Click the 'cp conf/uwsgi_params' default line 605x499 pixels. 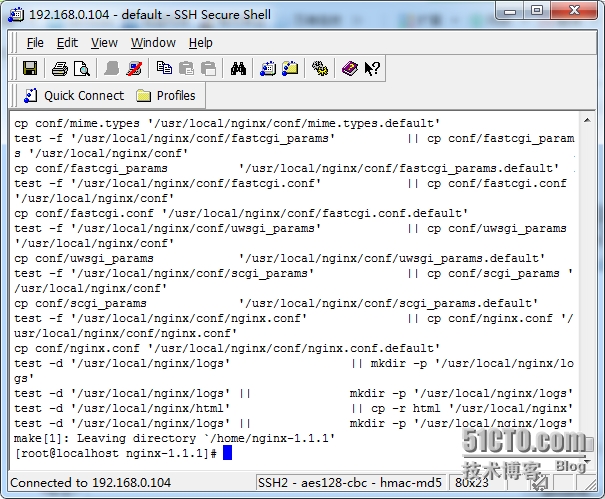click(280, 258)
